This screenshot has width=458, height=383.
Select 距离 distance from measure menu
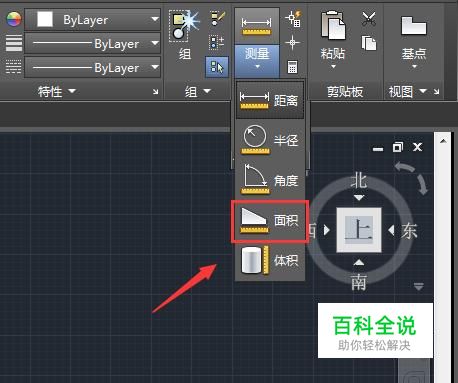pos(270,100)
